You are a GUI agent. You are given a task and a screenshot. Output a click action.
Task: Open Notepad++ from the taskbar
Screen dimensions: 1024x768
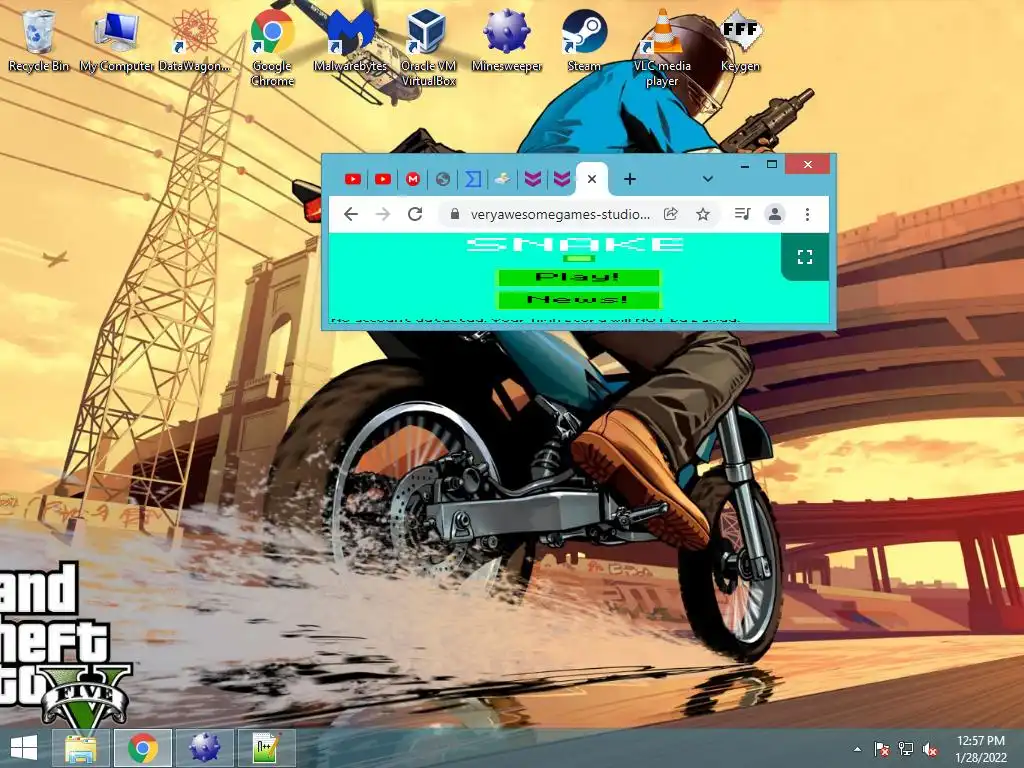click(266, 748)
